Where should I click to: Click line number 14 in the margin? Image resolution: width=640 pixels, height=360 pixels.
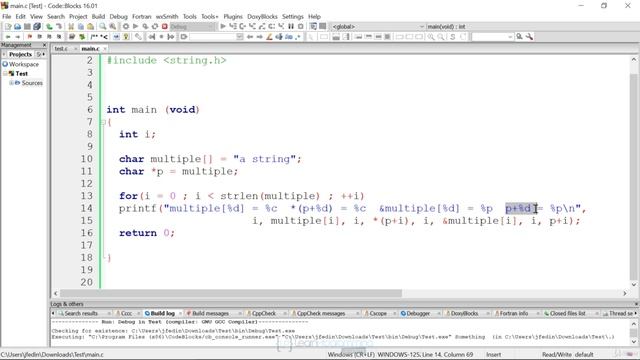pyautogui.click(x=87, y=208)
